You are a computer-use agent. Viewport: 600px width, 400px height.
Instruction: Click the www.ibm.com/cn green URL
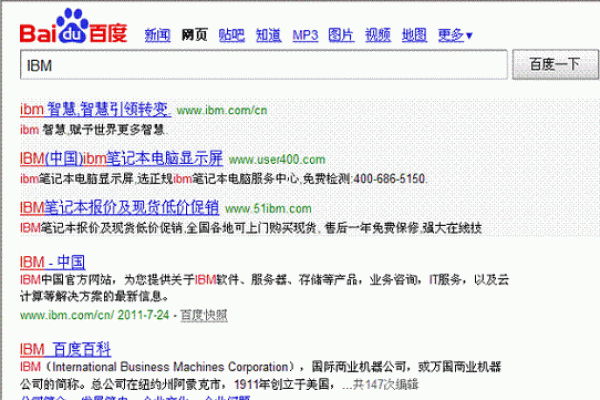222,111
